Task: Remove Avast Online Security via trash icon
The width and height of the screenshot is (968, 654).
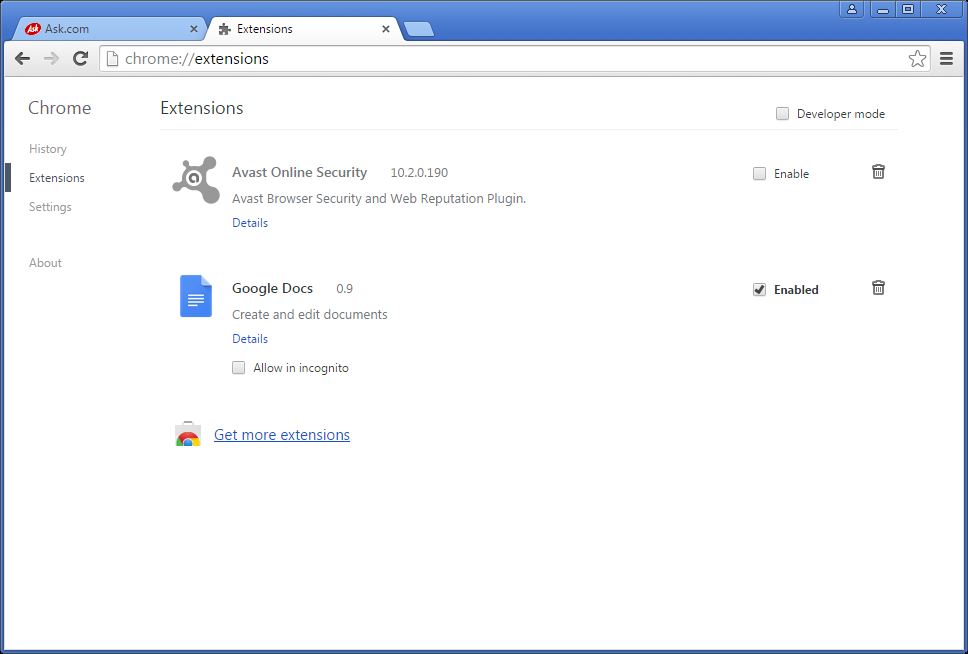Action: click(878, 172)
